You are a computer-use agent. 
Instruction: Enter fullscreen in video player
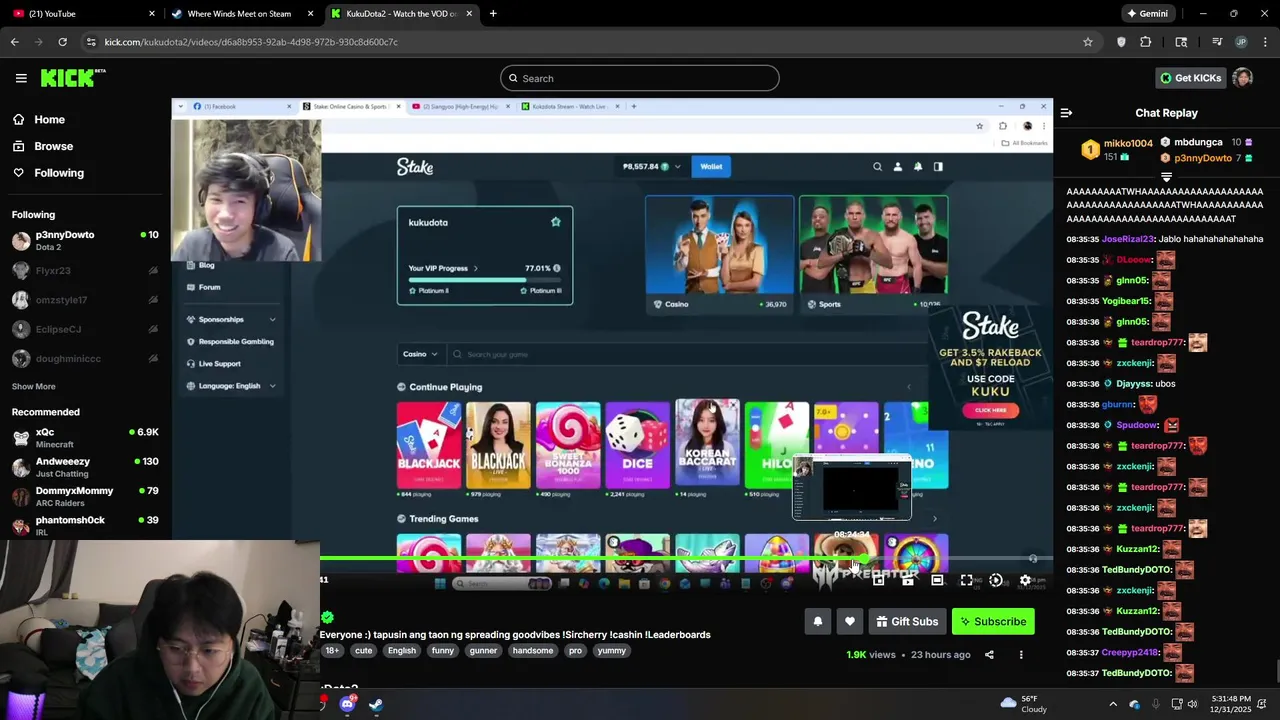[966, 580]
